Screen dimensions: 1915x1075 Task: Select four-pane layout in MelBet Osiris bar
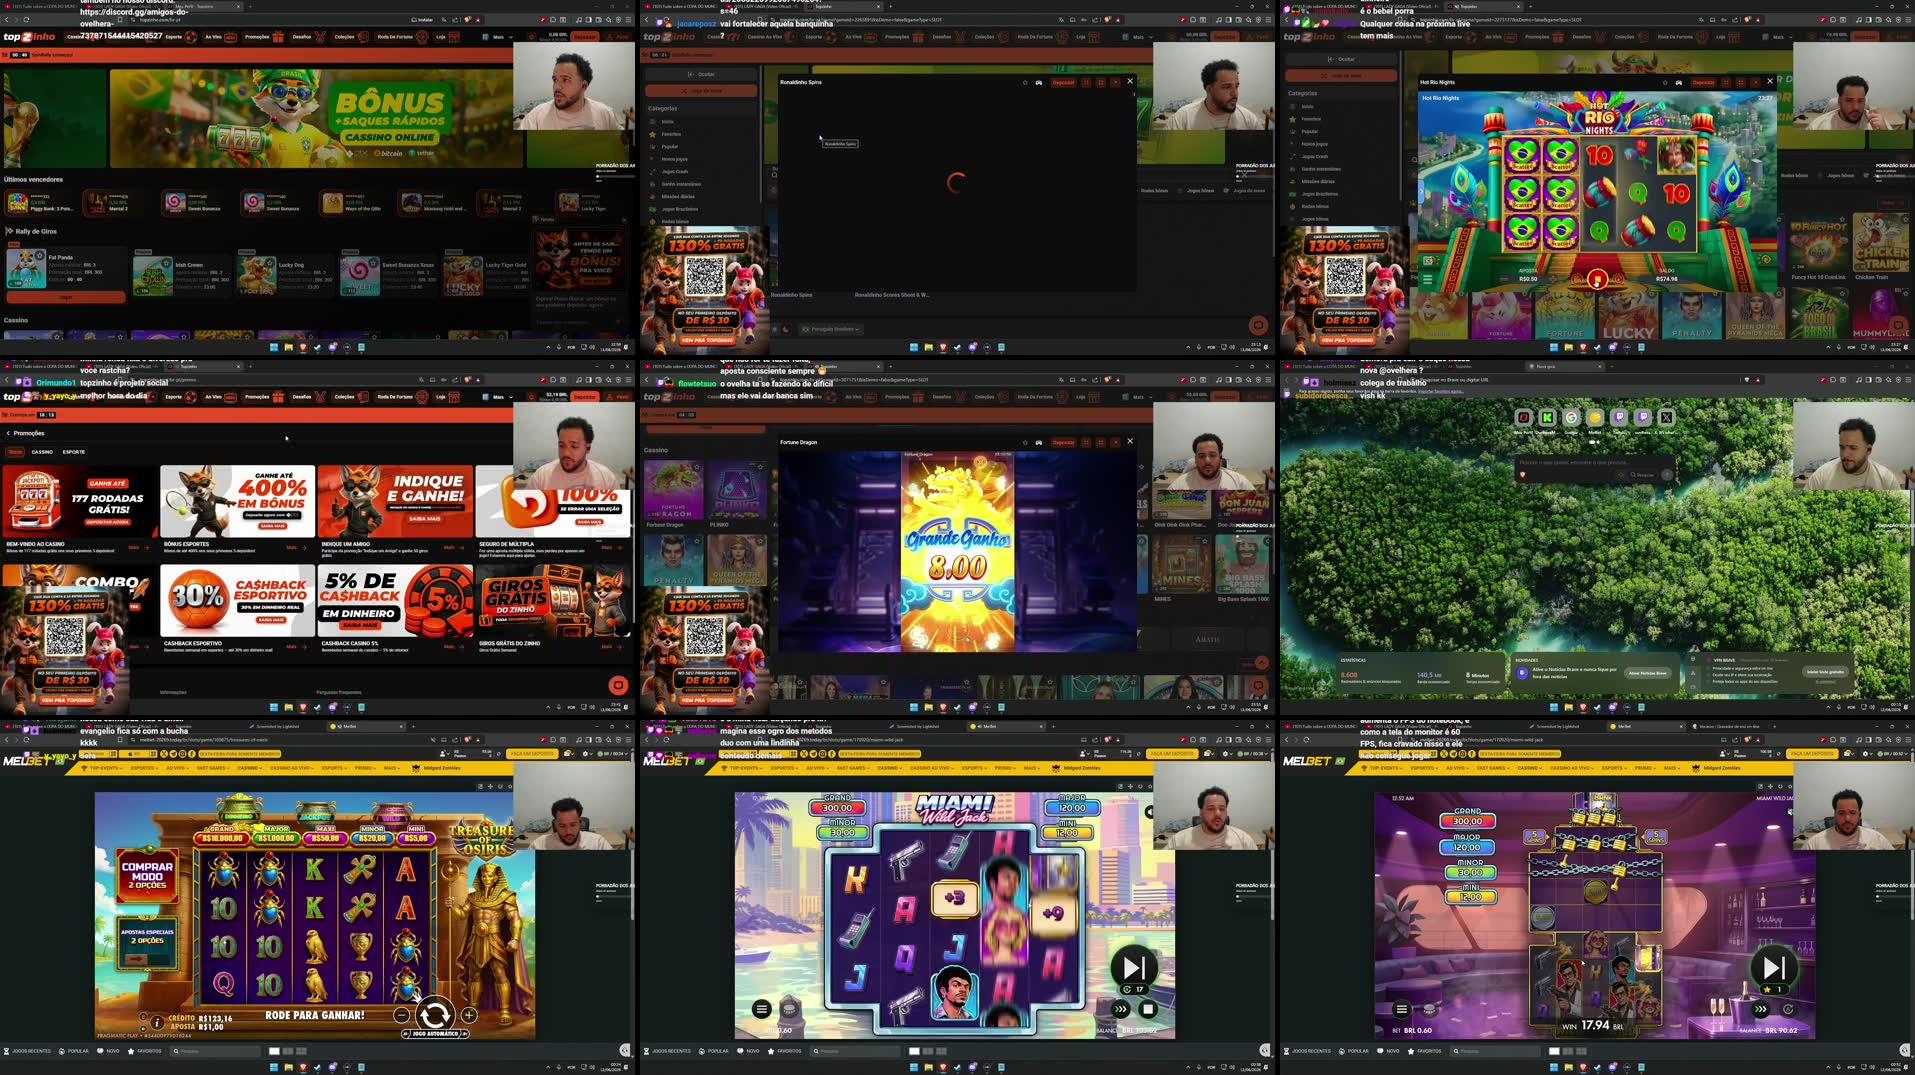[x=301, y=1051]
